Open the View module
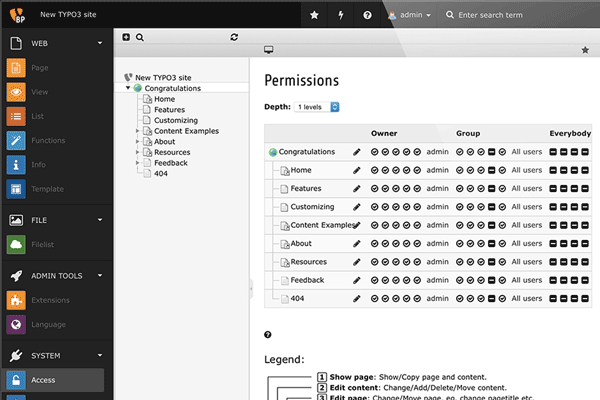This screenshot has height=400, width=600. [40, 92]
